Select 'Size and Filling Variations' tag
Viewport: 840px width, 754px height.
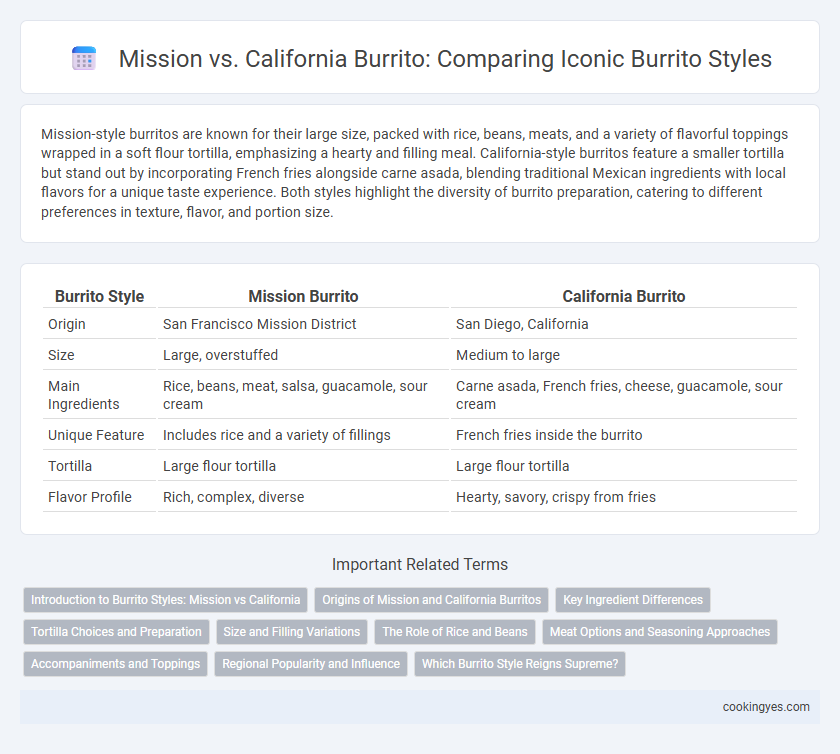pyautogui.click(x=292, y=632)
